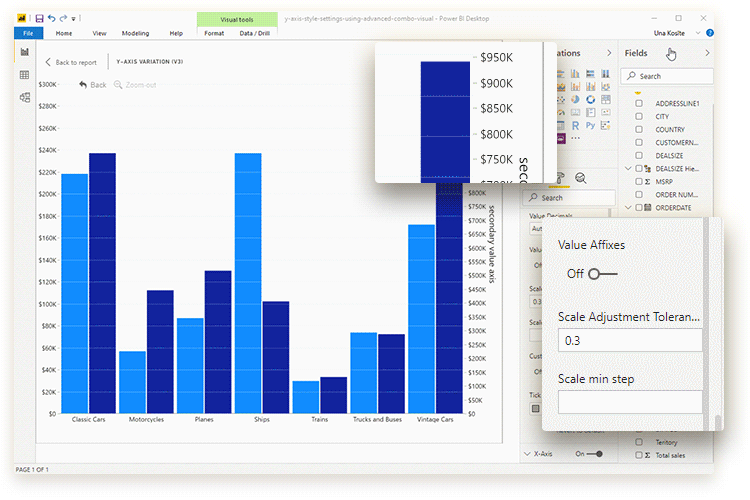
Task: Open the Analytics magnifier pane tab
Action: pyautogui.click(x=581, y=178)
